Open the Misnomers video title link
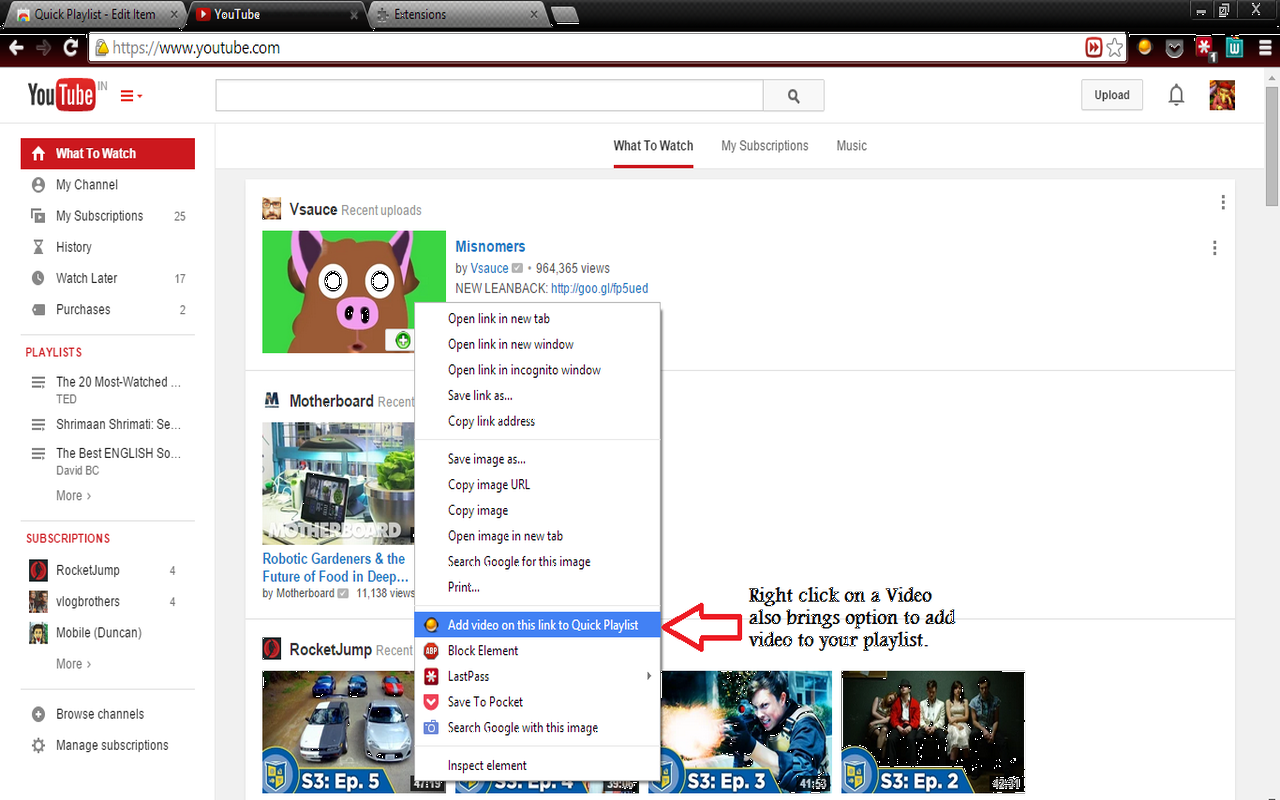This screenshot has width=1280, height=800. [490, 247]
